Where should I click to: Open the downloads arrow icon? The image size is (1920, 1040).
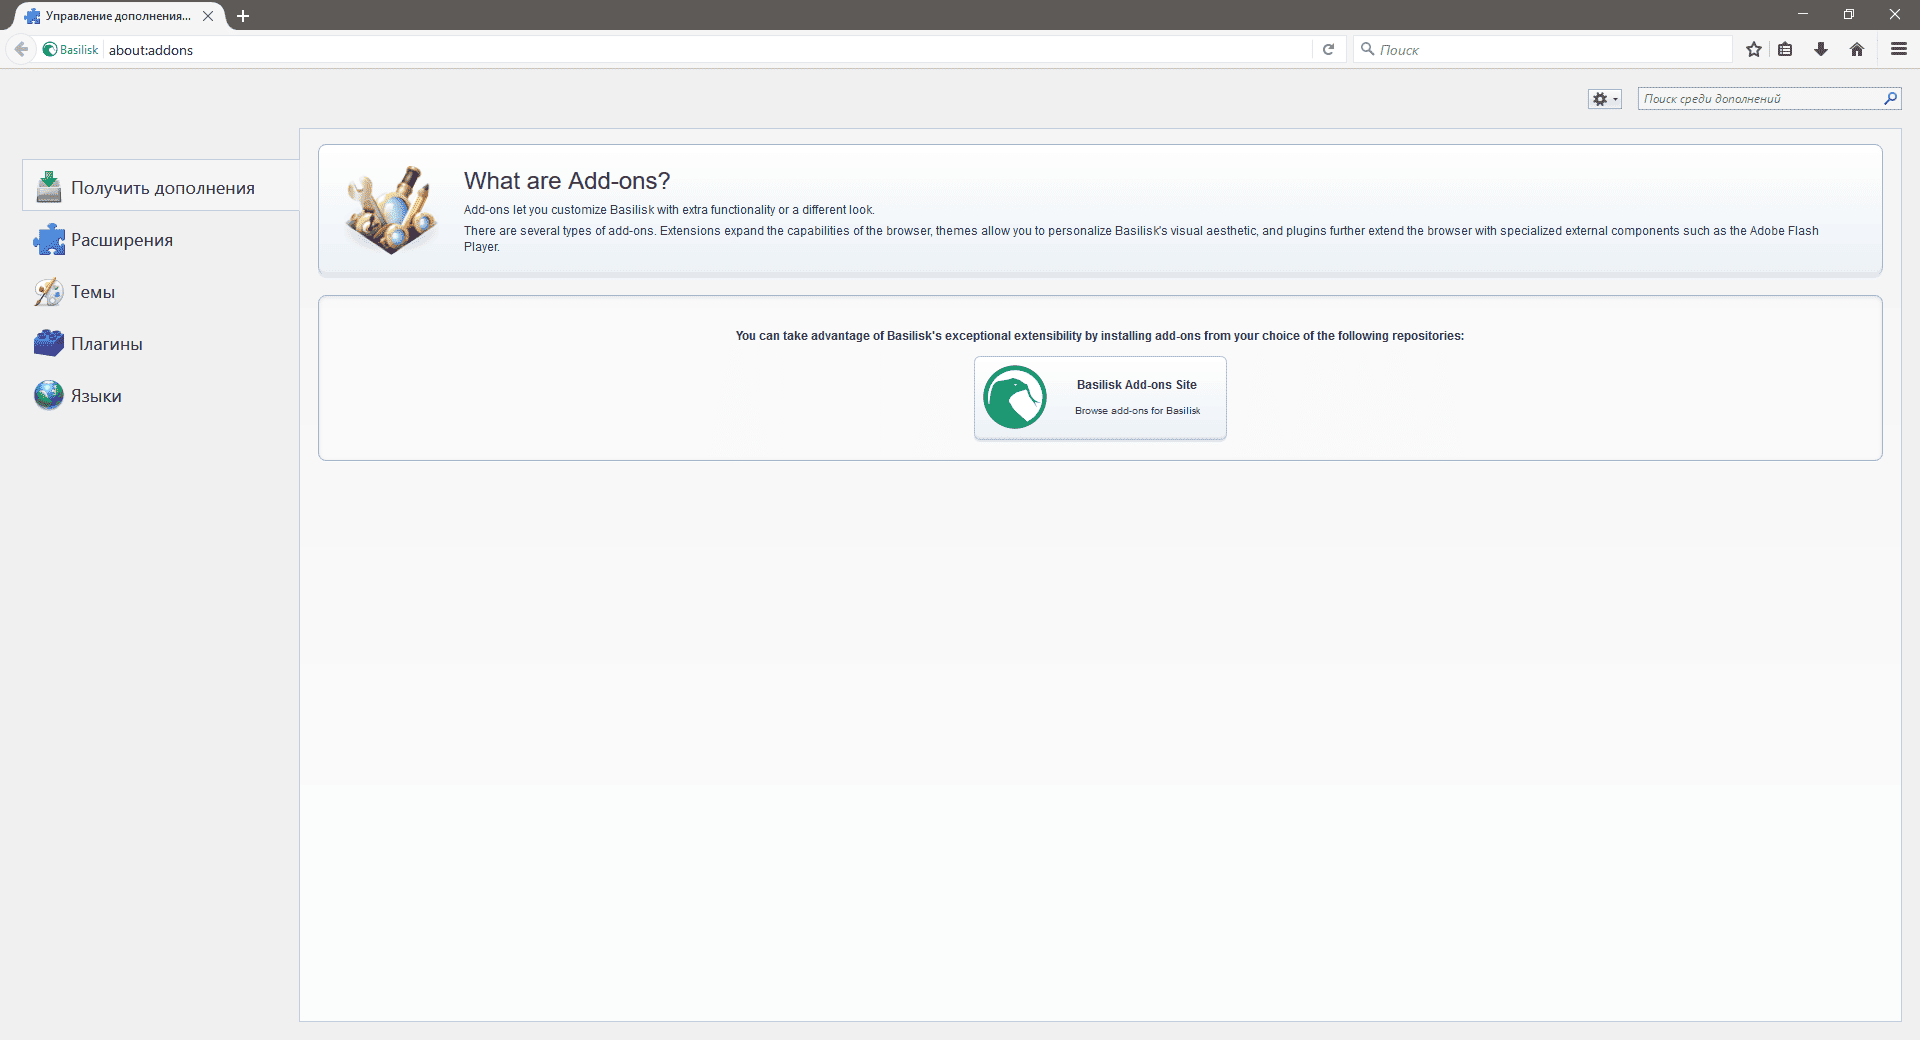click(x=1821, y=49)
